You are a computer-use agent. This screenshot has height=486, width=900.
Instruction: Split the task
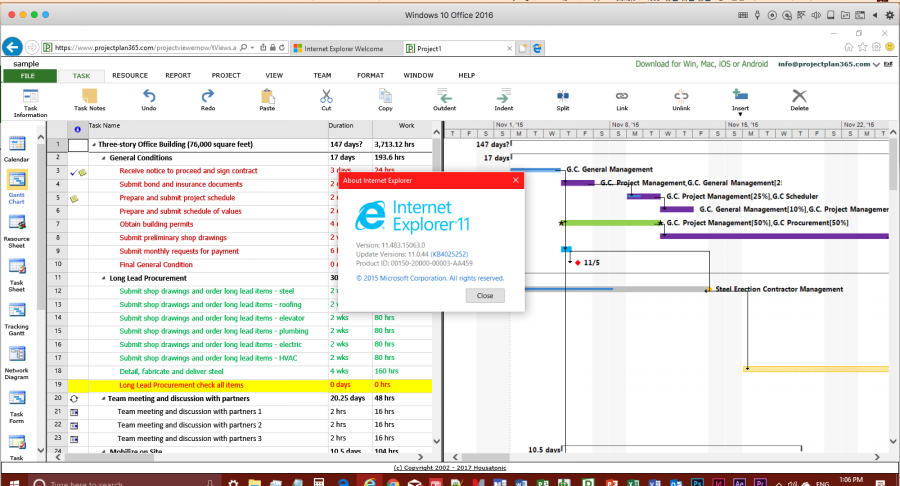point(562,99)
